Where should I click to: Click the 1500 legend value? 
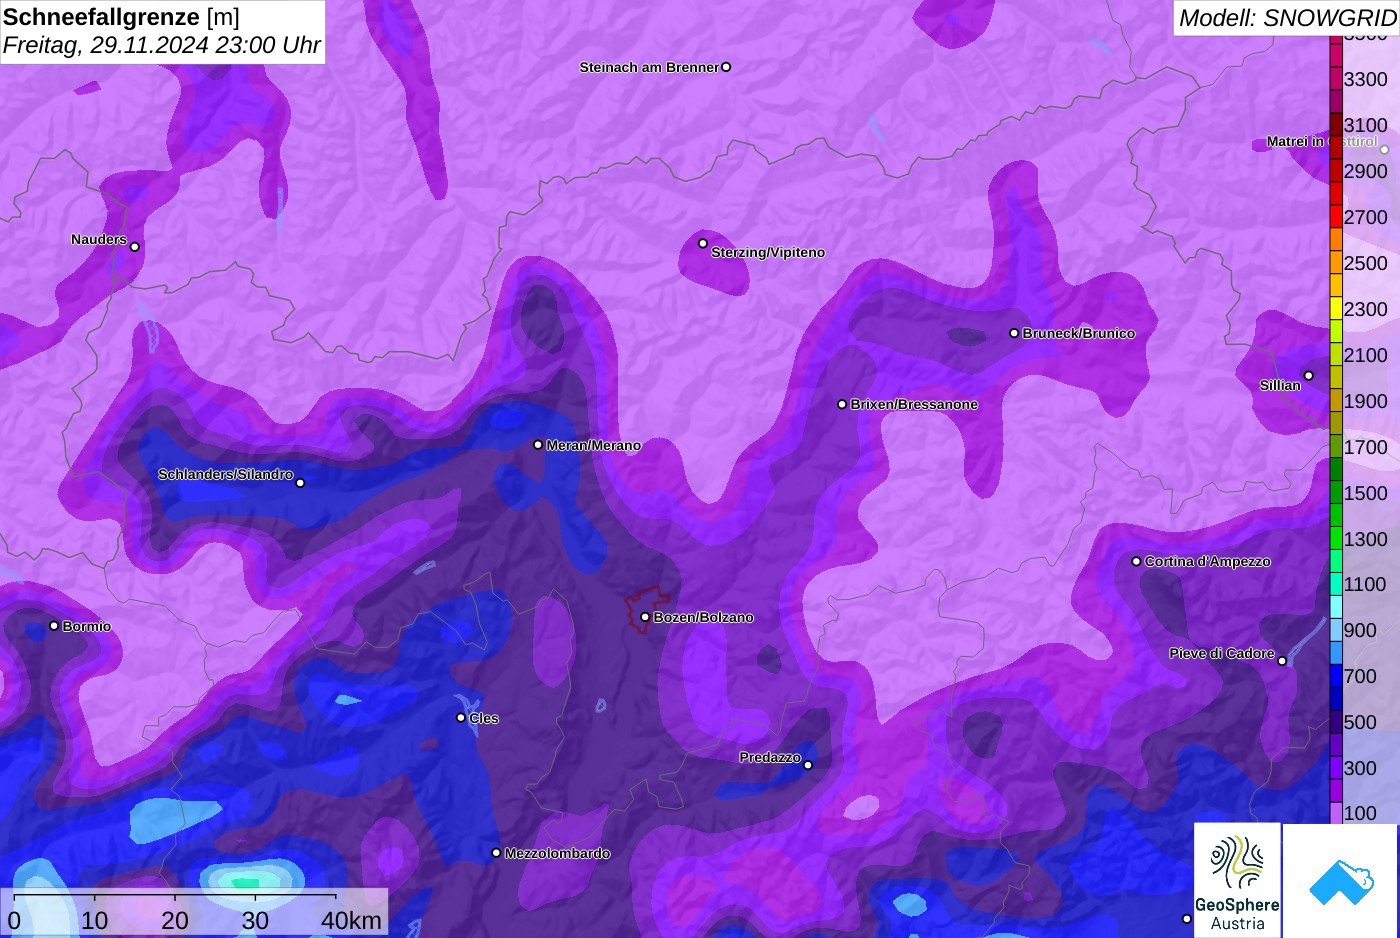coord(1366,493)
